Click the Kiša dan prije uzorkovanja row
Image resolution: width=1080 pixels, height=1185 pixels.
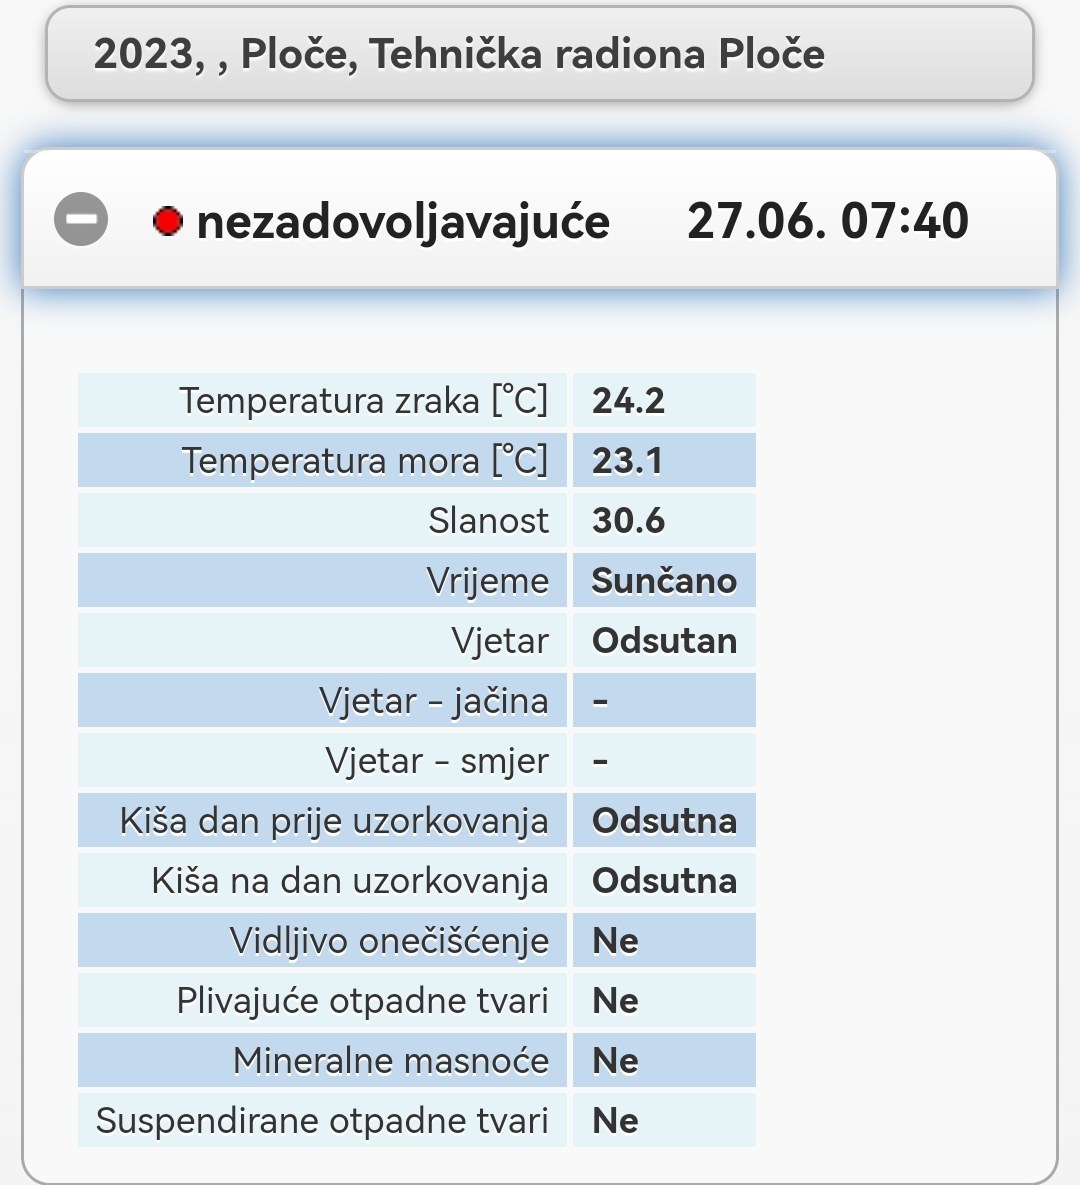pos(416,821)
